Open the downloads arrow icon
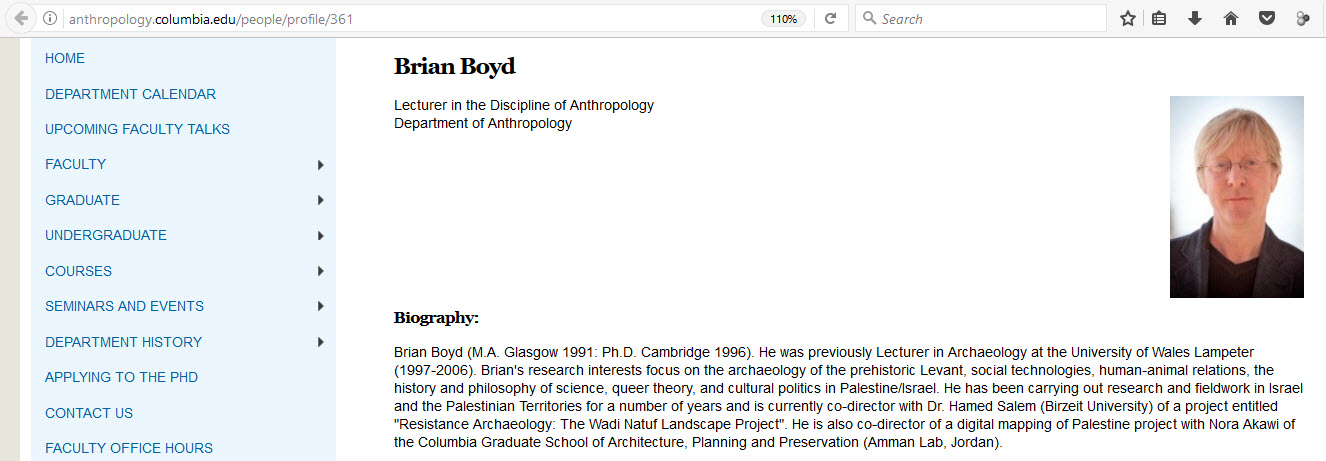Viewport: 1326px width, 461px height. [1194, 18]
